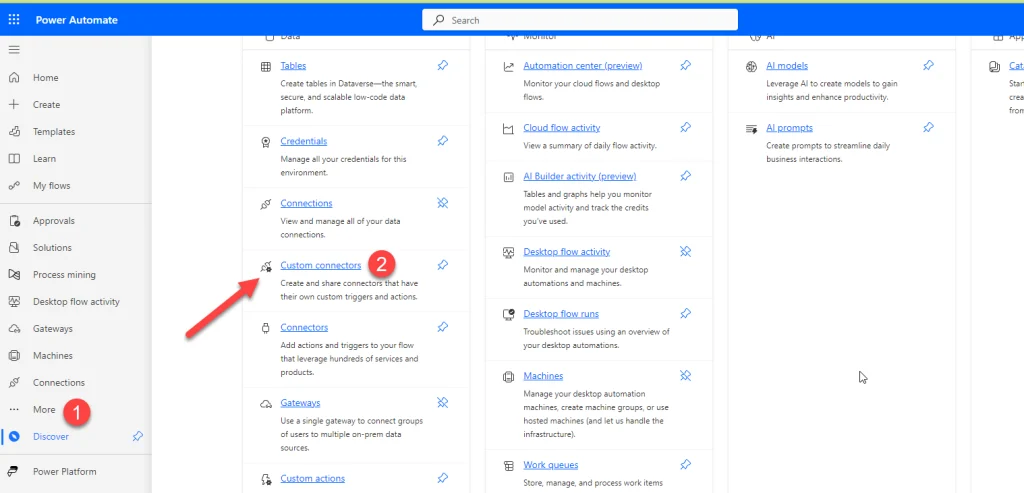Open the Desktop flow runs link
This screenshot has width=1024, height=493.
coord(561,314)
